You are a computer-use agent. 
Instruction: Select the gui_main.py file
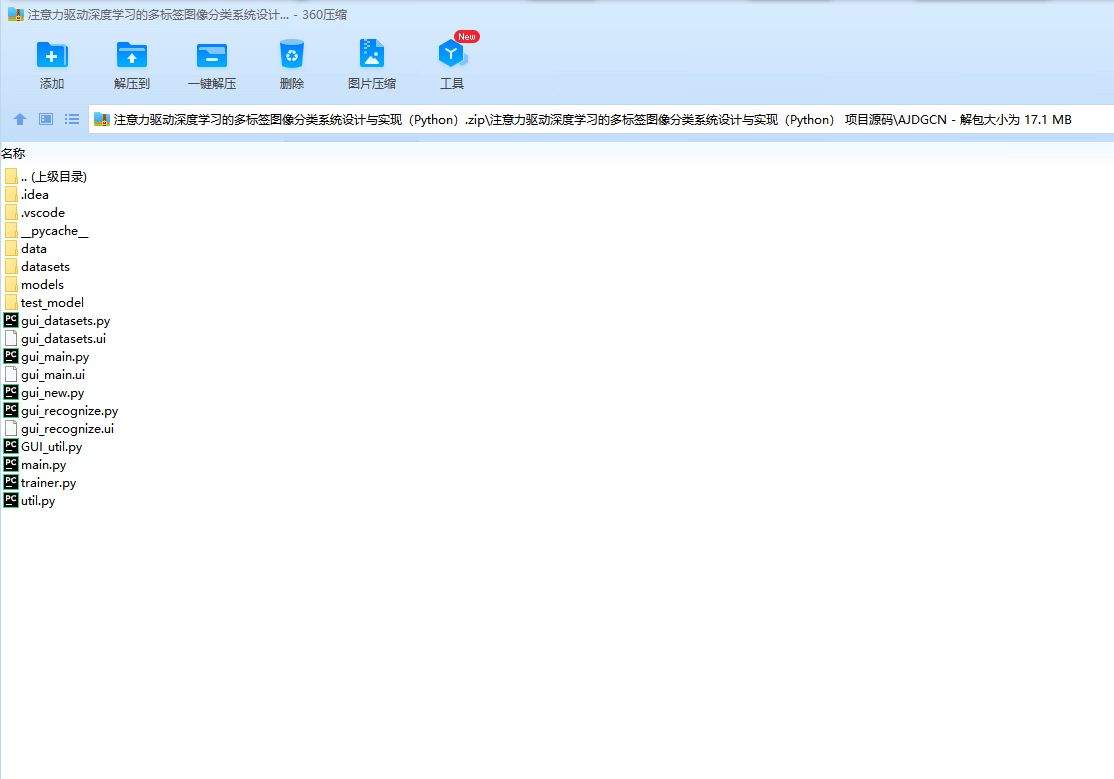point(47,357)
